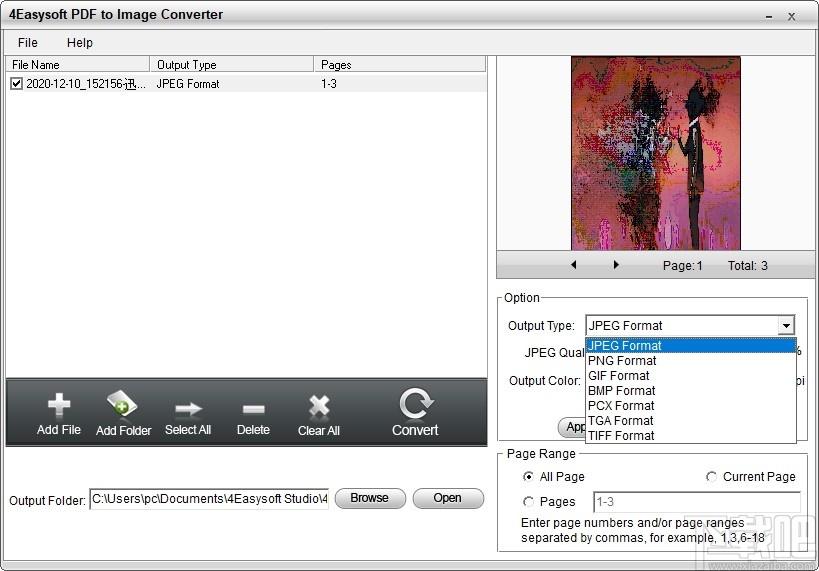This screenshot has height=571, width=819.
Task: Click the Add File plus icon
Action: [59, 405]
